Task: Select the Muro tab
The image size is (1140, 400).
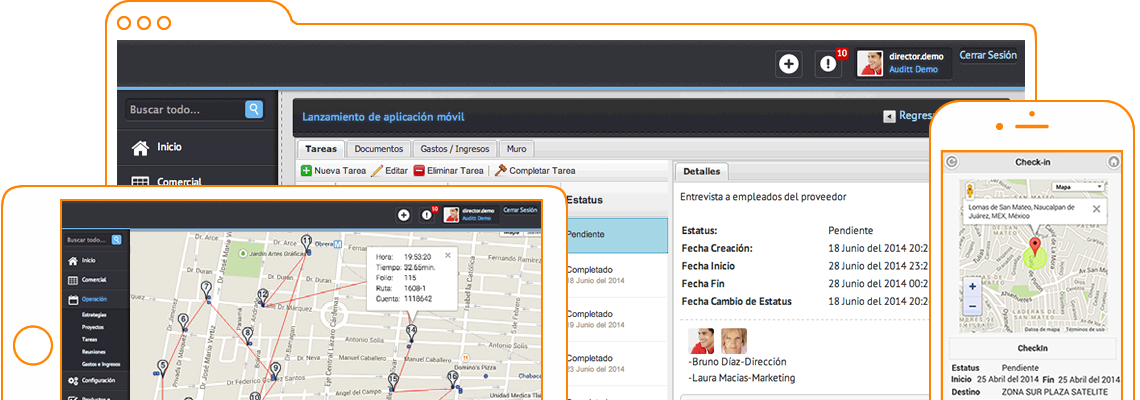Action: click(516, 149)
